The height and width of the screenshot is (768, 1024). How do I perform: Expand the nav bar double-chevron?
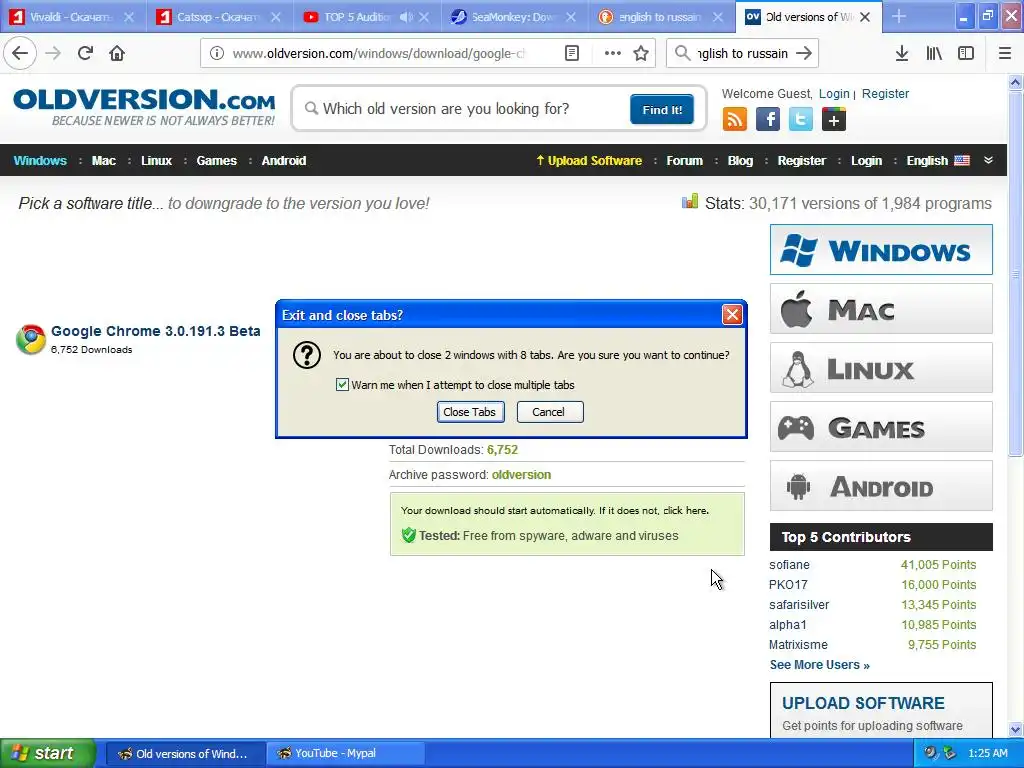click(988, 161)
